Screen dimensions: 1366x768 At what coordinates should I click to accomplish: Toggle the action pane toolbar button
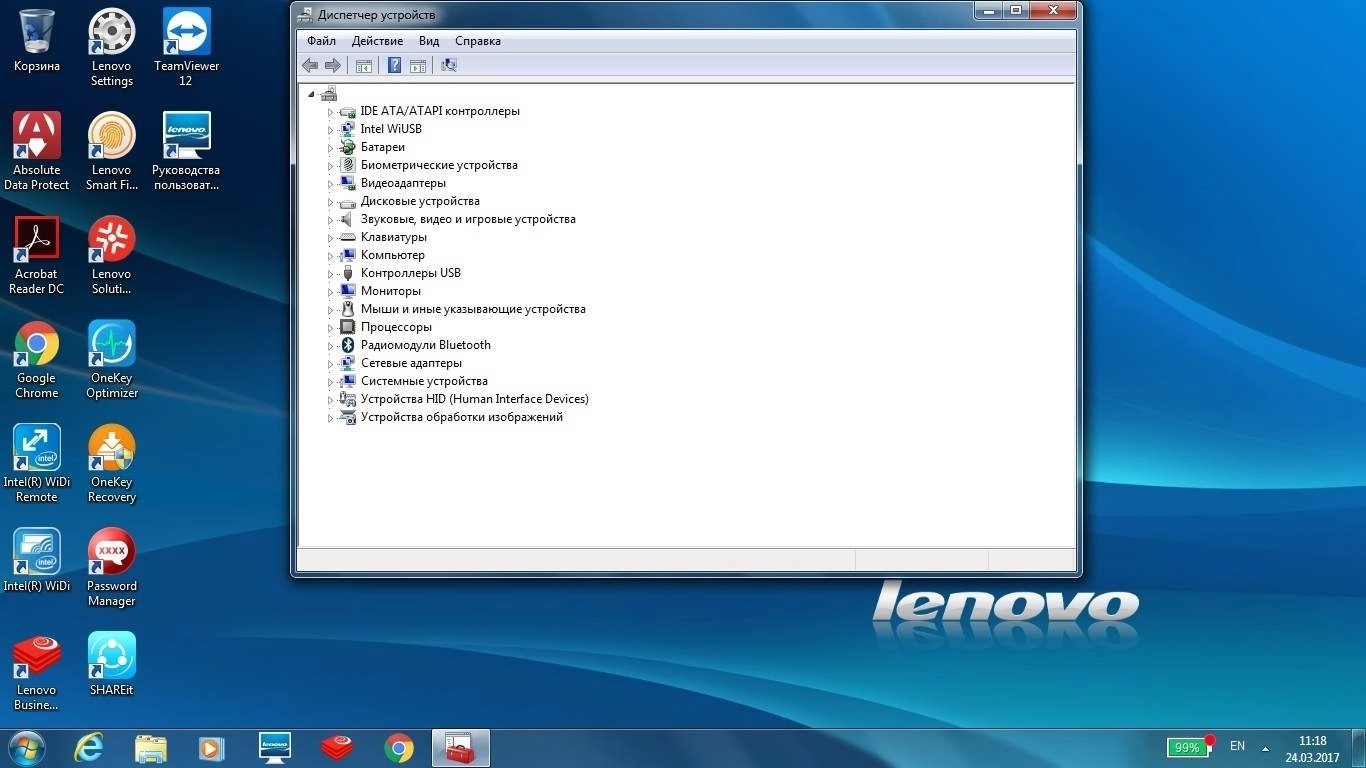point(418,65)
